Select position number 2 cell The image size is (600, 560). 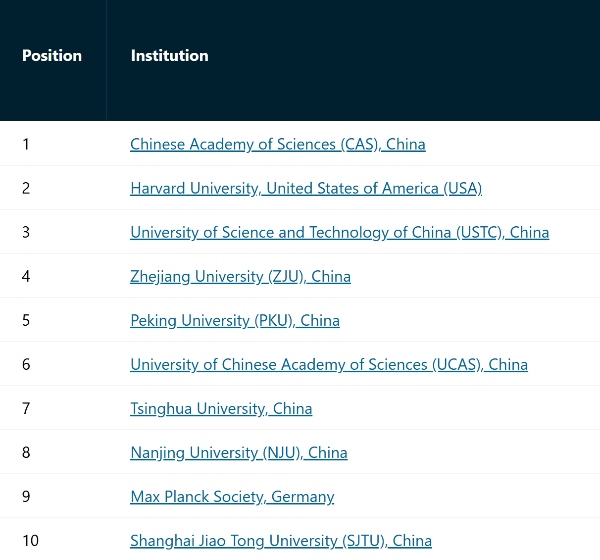pos(53,188)
